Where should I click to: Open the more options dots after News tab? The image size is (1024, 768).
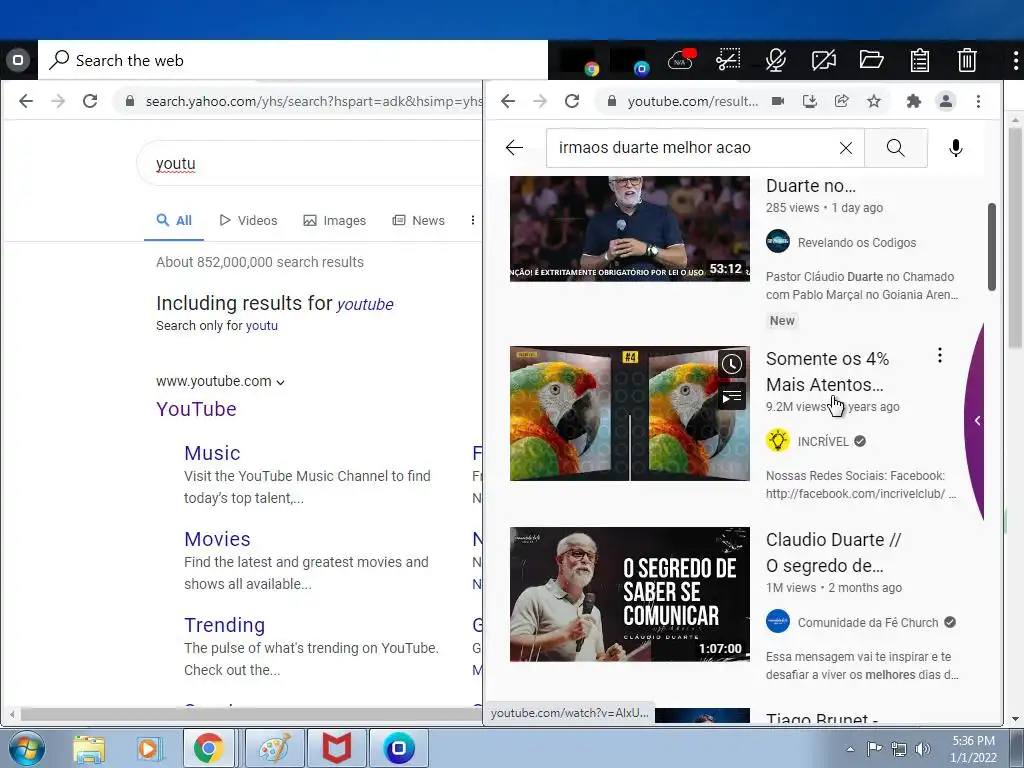point(473,221)
